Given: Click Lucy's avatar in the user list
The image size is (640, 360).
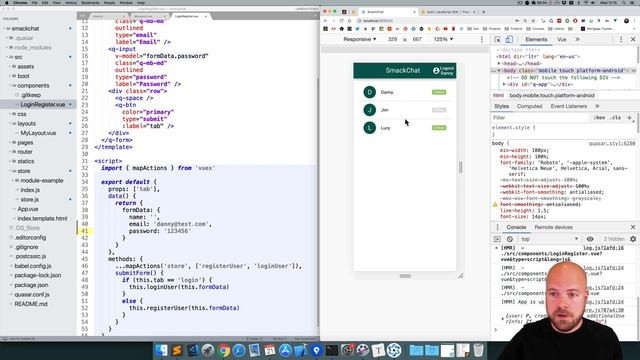Looking at the screenshot, I should coord(369,128).
